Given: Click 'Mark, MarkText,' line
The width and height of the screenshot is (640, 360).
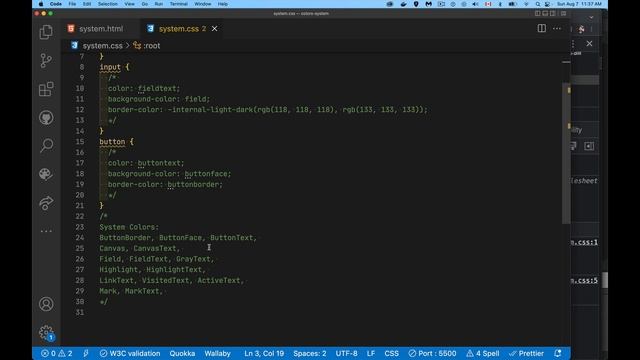Looking at the screenshot, I should tap(131, 291).
